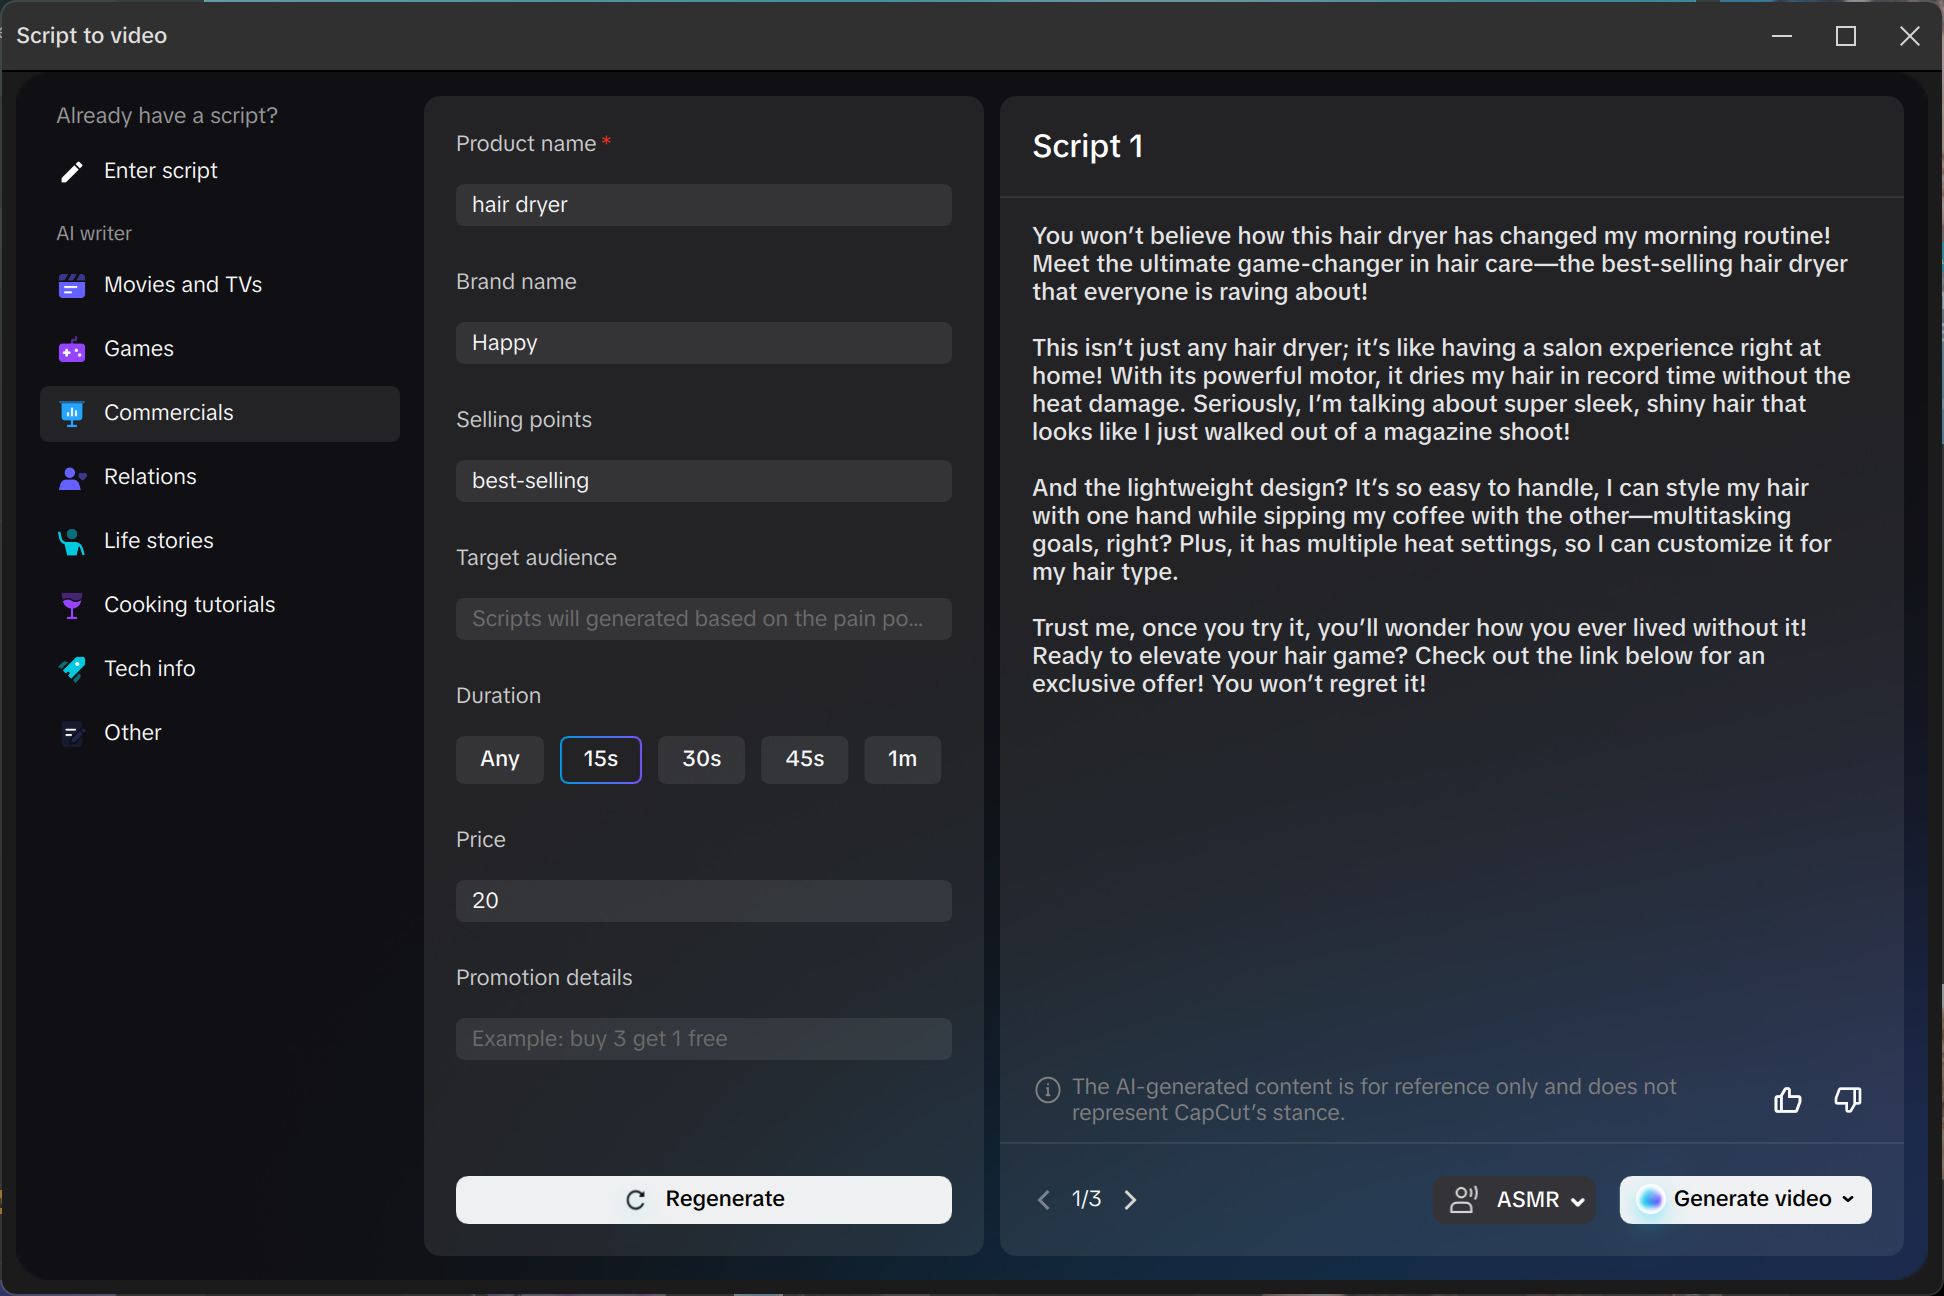Image resolution: width=1944 pixels, height=1296 pixels.
Task: Go to the next script with right chevron
Action: tap(1131, 1199)
